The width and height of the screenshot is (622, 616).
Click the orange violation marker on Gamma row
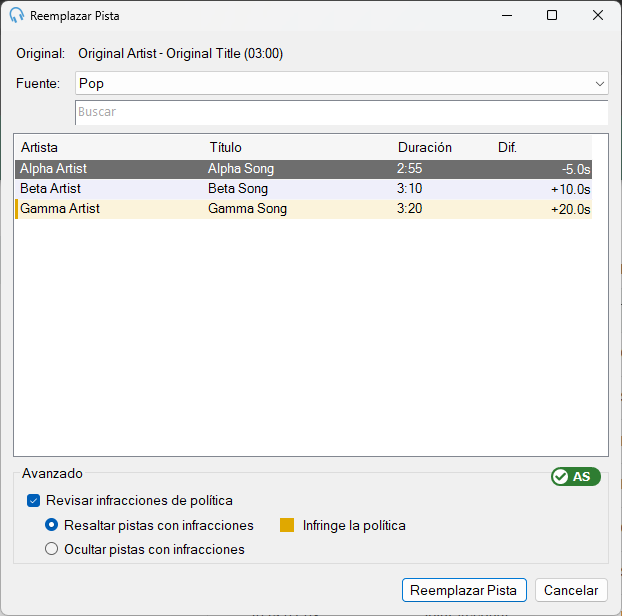[x=17, y=209]
